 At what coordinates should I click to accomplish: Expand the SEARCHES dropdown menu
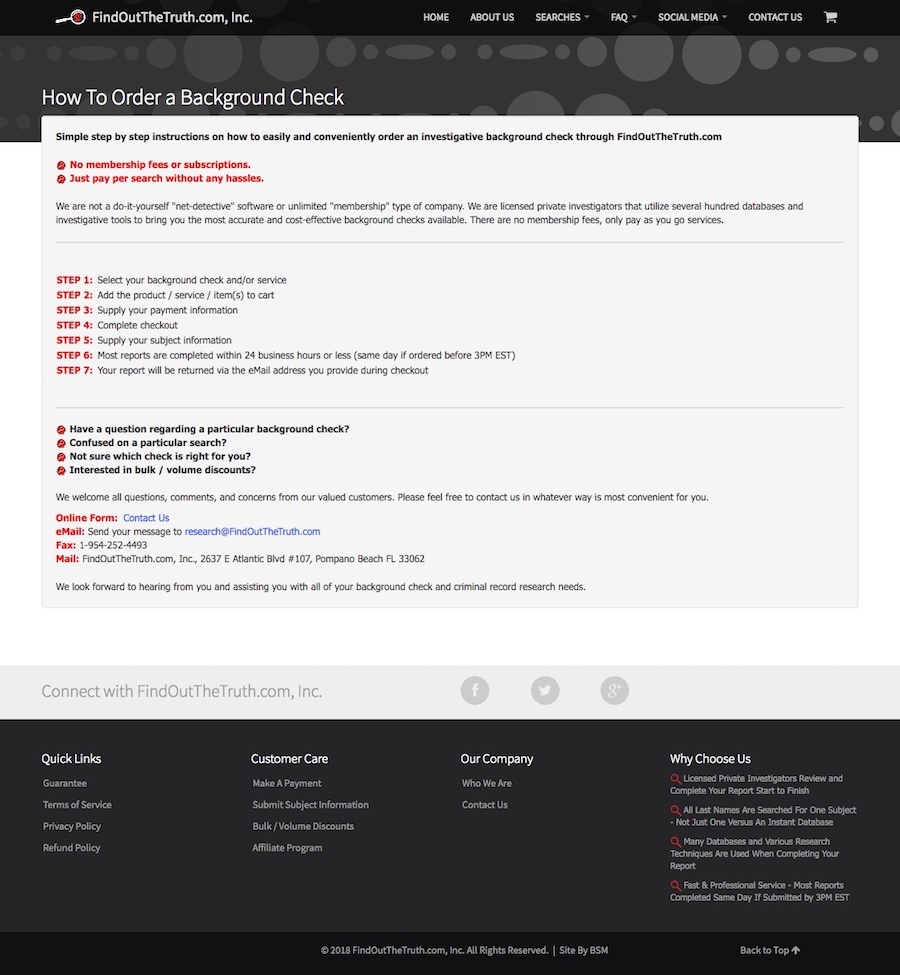point(562,17)
